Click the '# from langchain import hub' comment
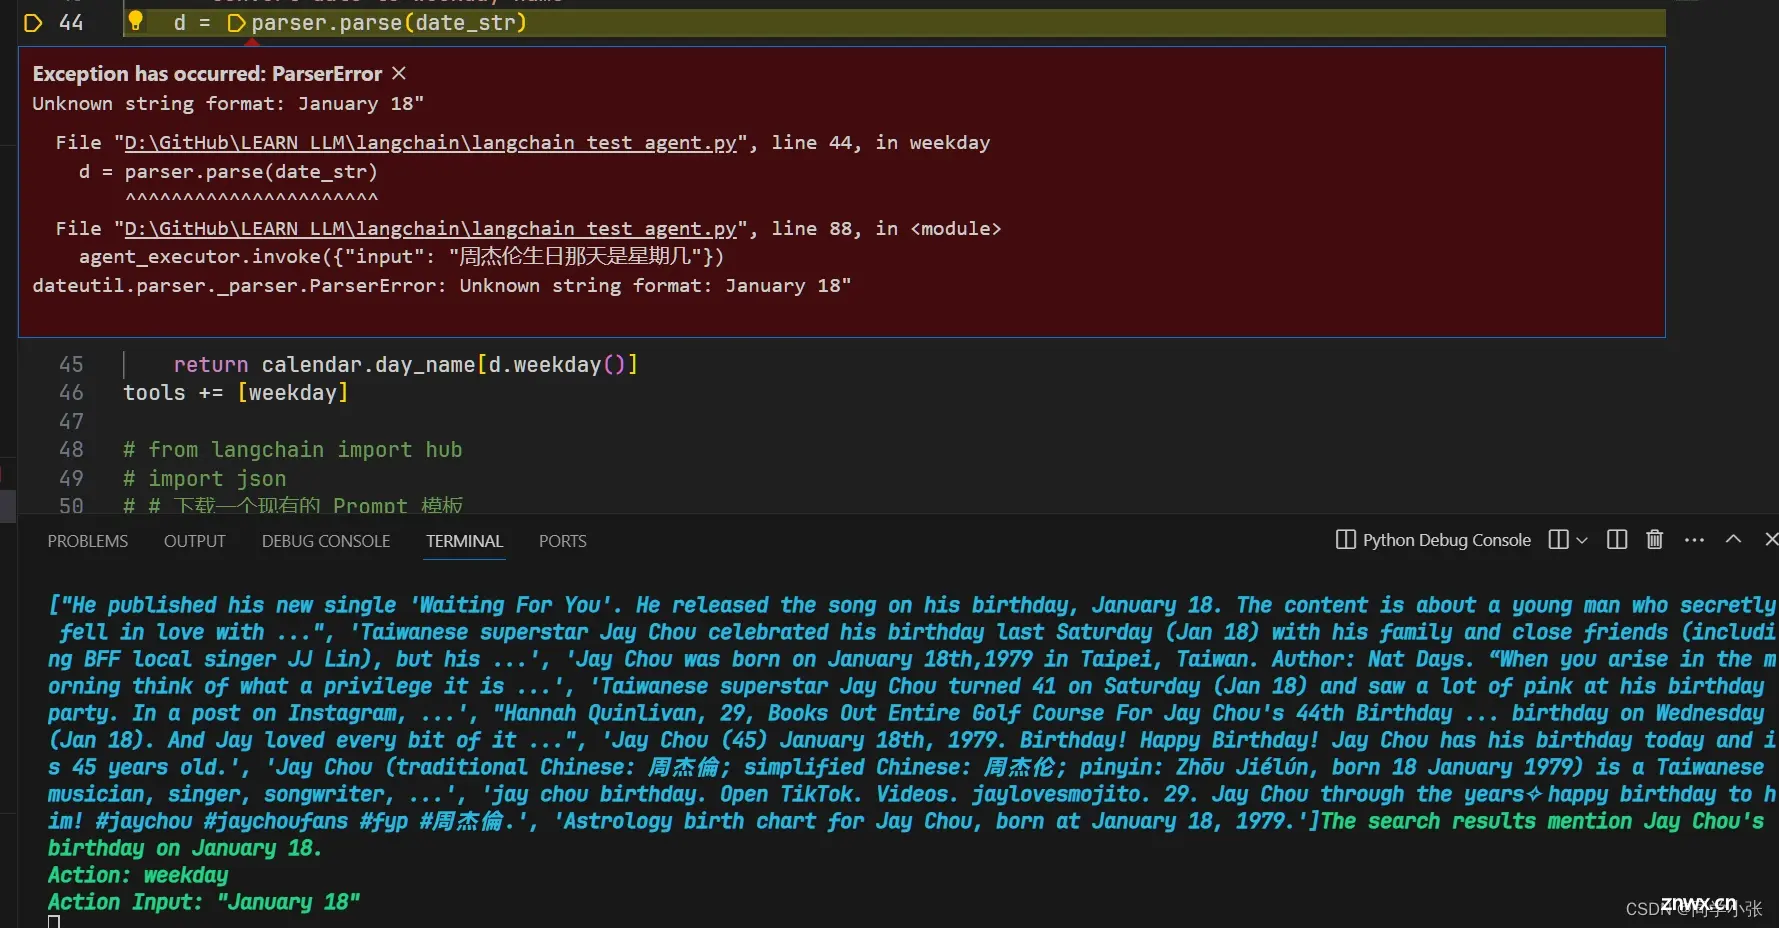 coord(292,450)
